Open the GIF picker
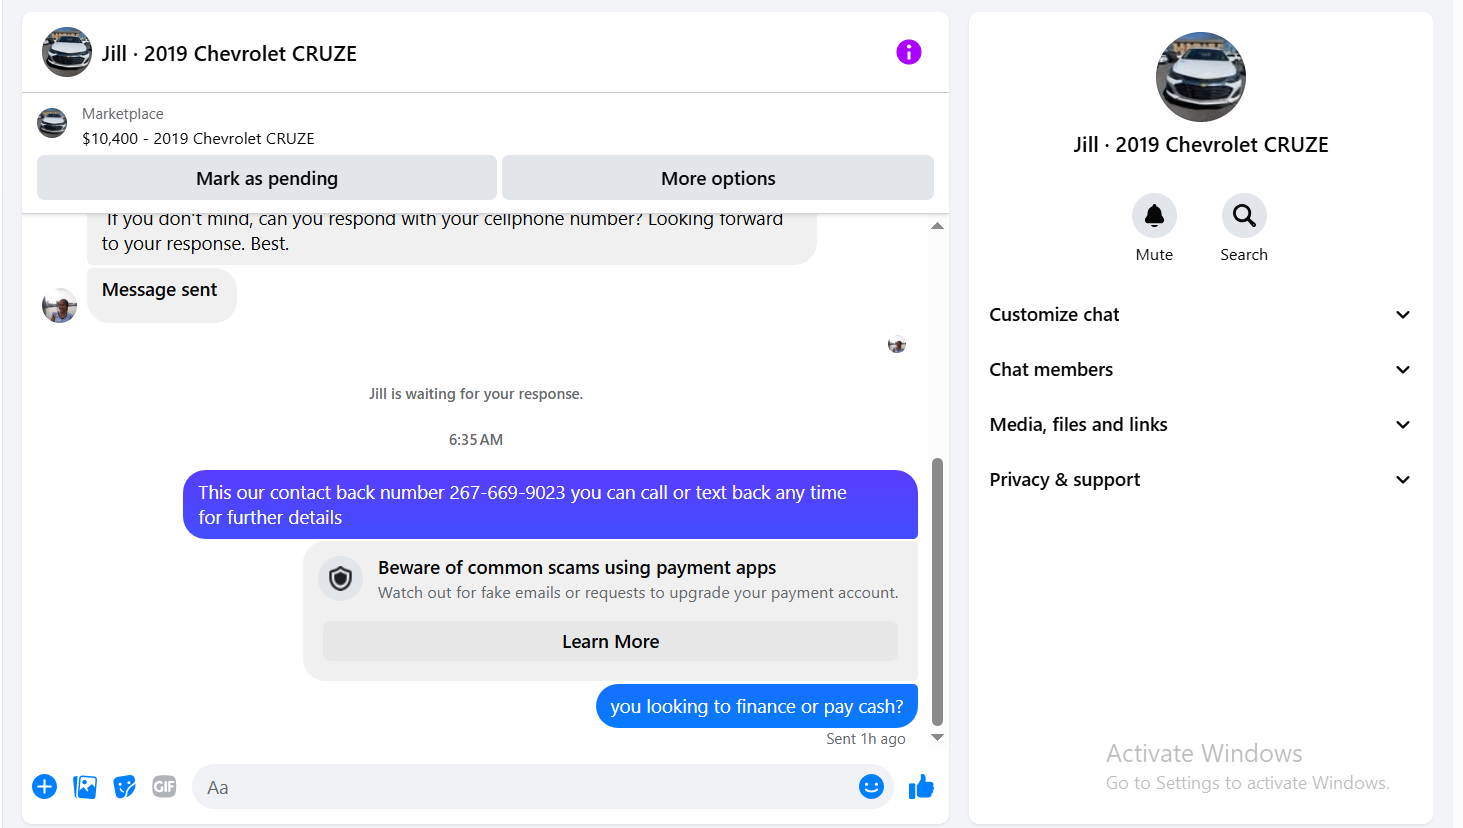1463x828 pixels. coord(164,787)
